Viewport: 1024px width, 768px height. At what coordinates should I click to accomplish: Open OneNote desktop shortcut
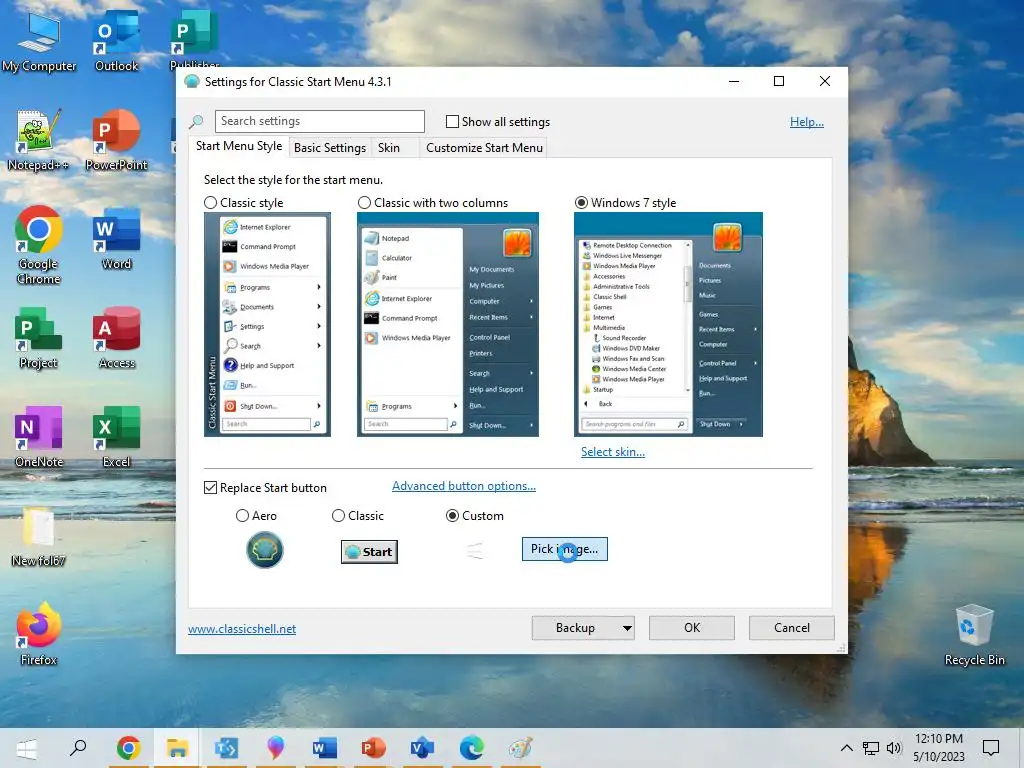(x=39, y=436)
